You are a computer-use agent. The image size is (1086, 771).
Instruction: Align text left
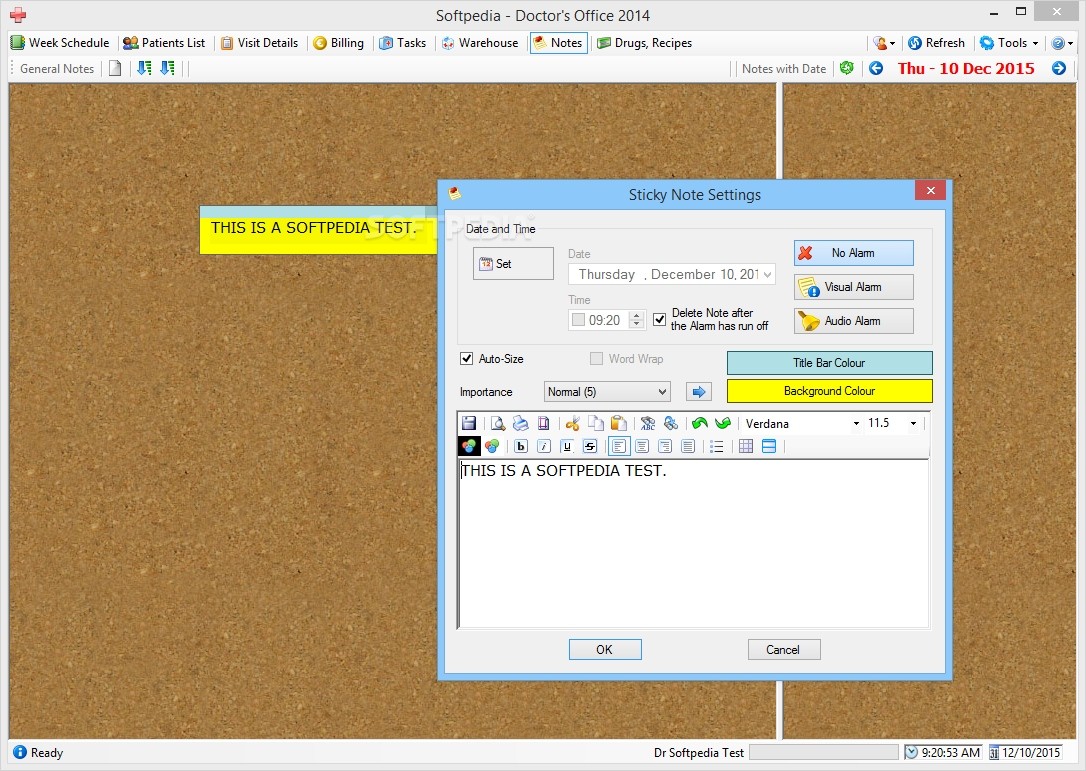click(x=618, y=446)
